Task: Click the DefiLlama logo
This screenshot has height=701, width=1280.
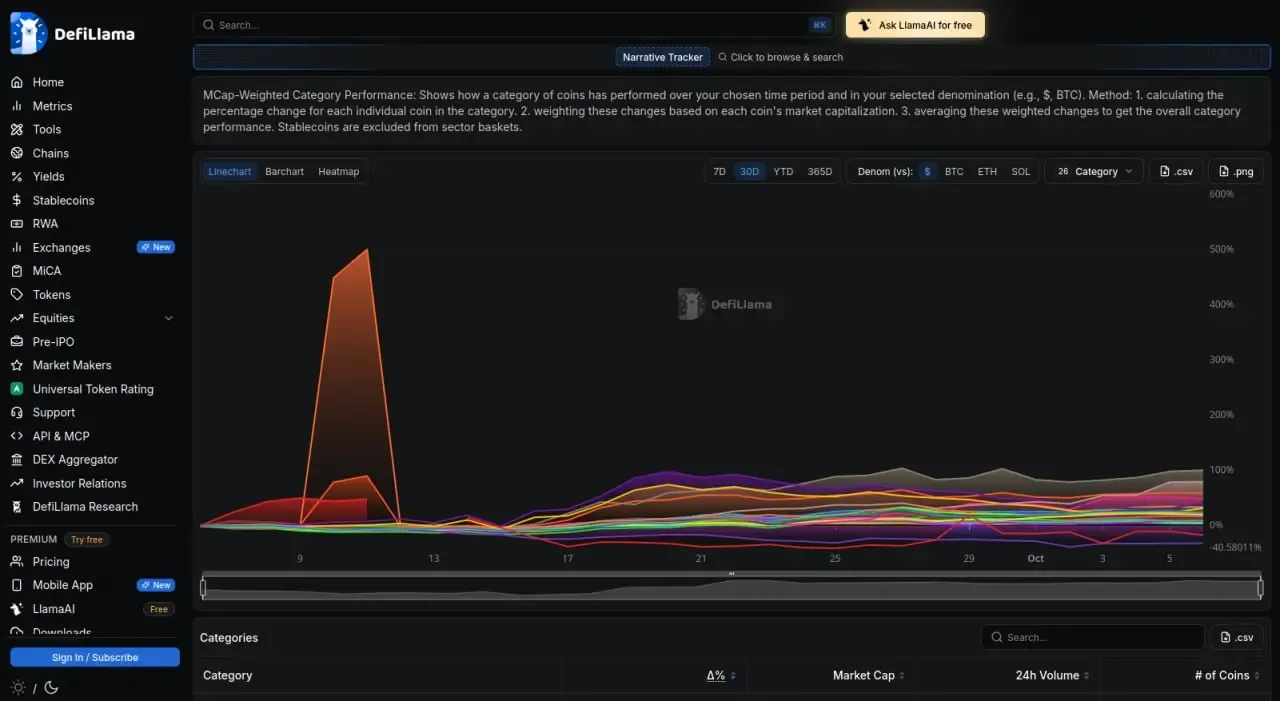Action: tap(72, 33)
